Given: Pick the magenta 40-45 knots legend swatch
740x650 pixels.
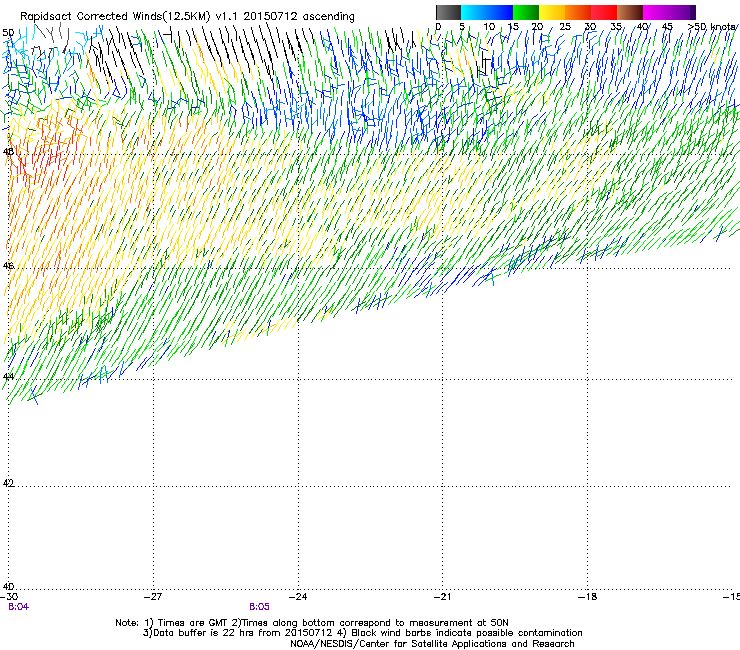Looking at the screenshot, I should pos(656,12).
